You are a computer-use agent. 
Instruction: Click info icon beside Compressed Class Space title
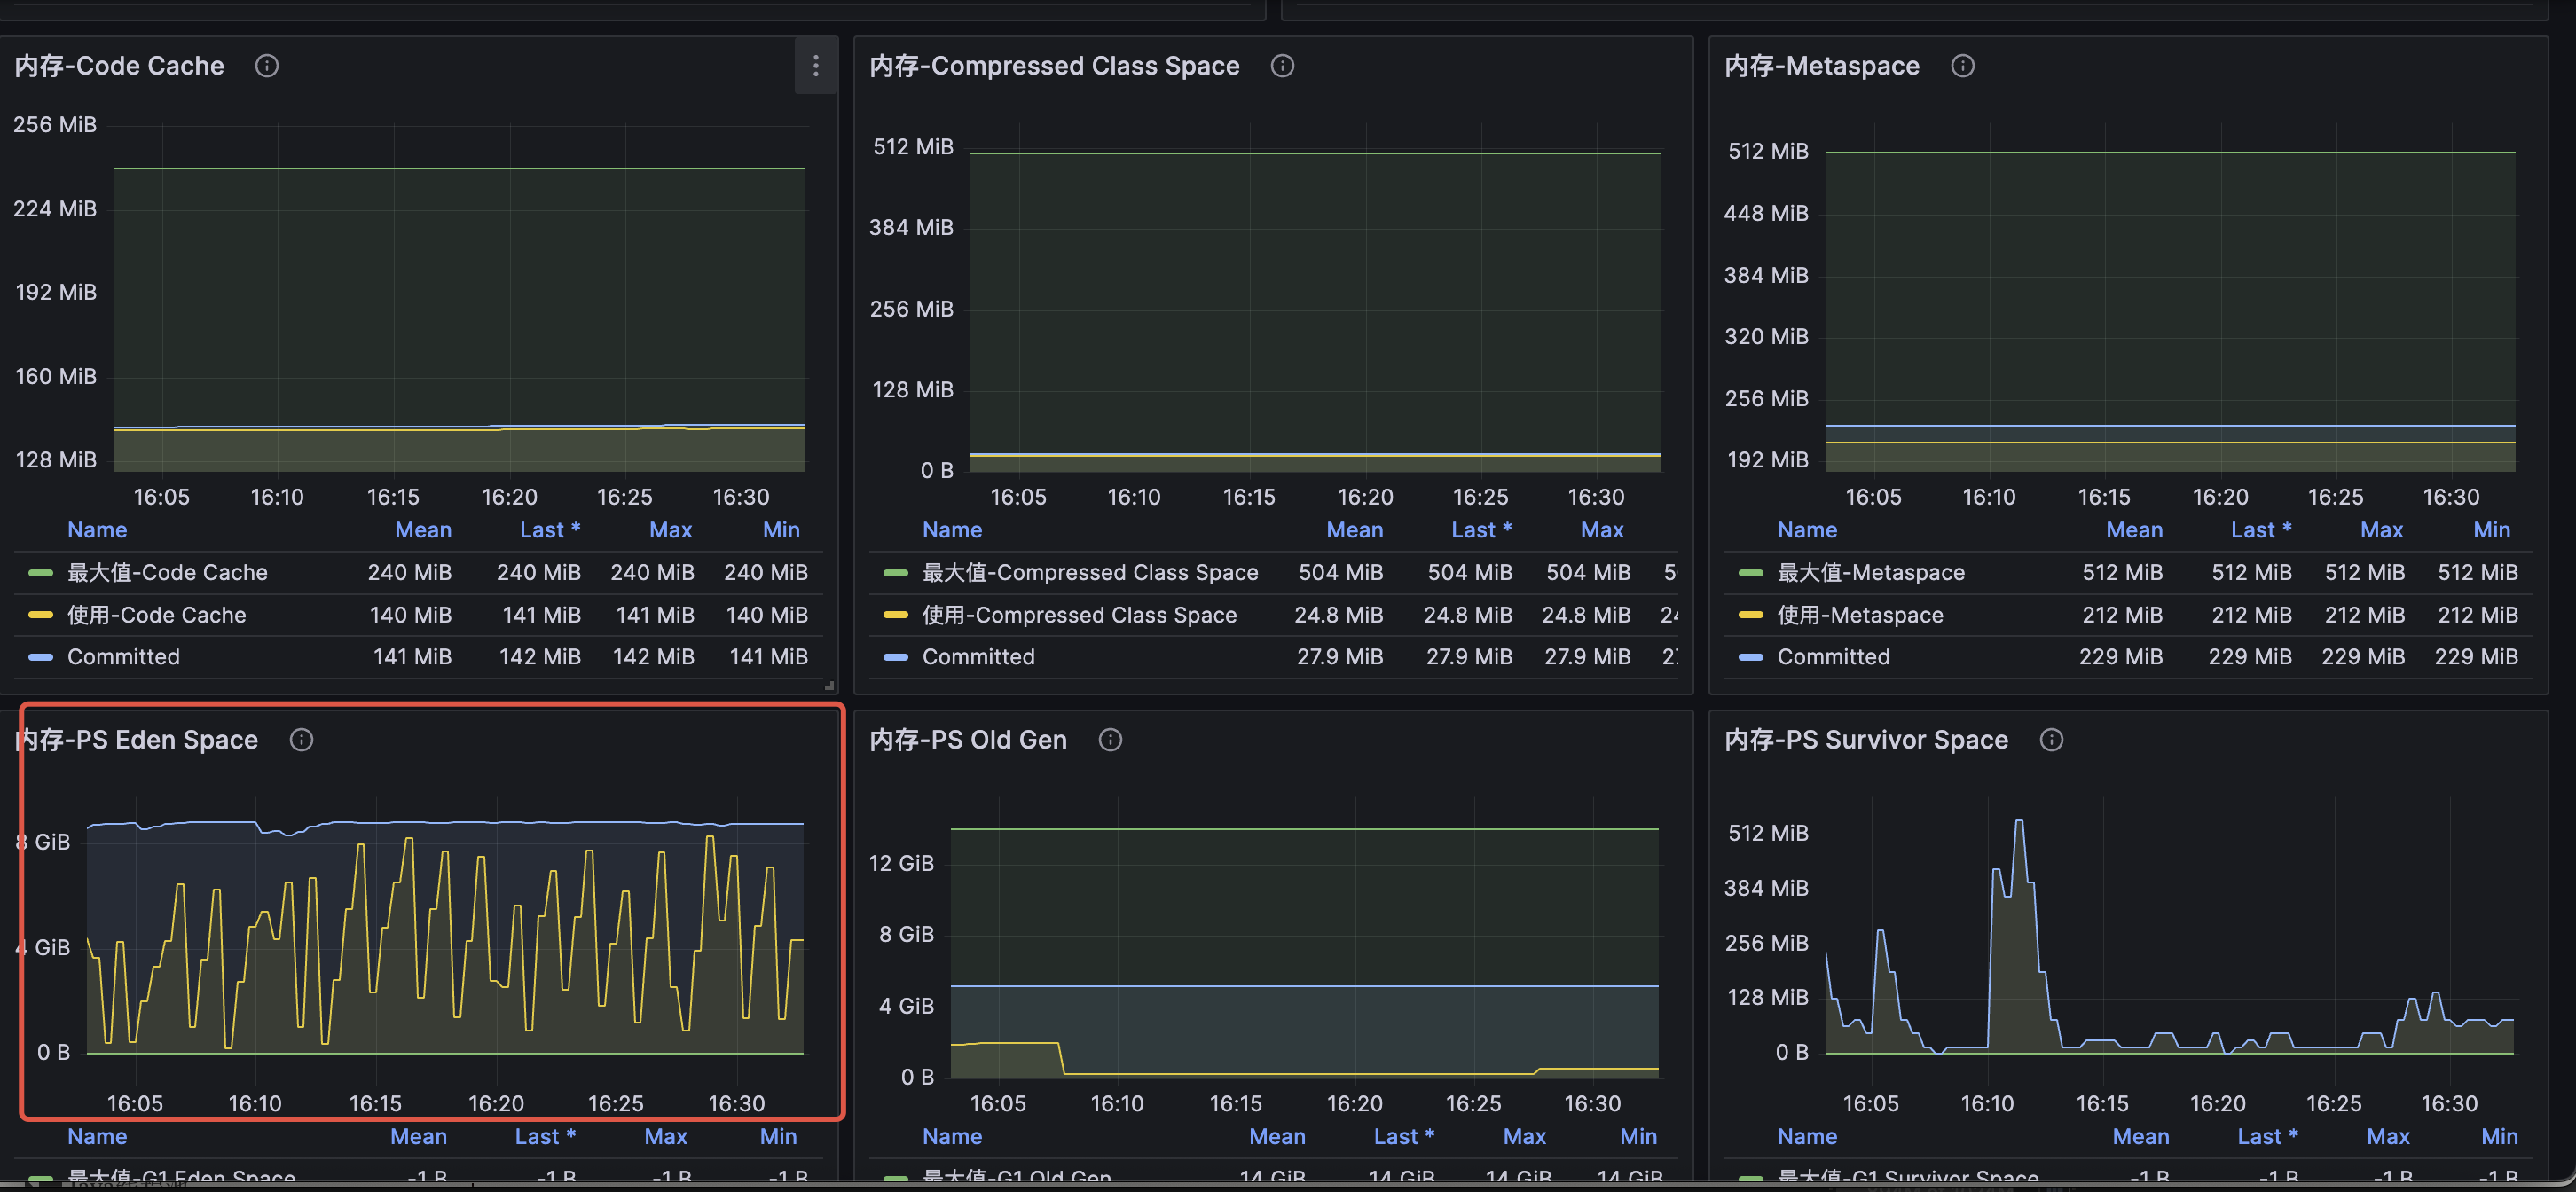(x=1281, y=66)
